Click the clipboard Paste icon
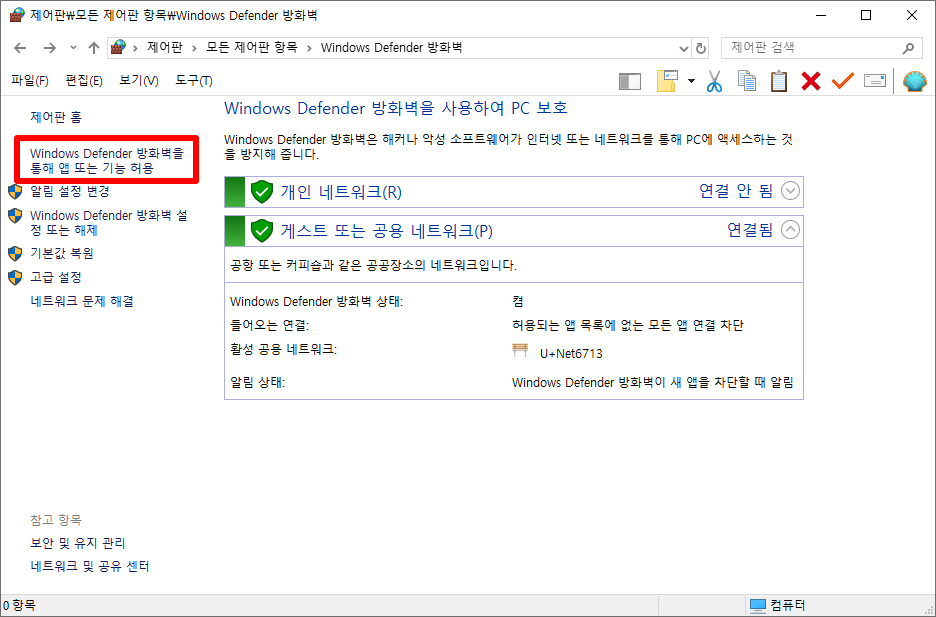 point(778,81)
